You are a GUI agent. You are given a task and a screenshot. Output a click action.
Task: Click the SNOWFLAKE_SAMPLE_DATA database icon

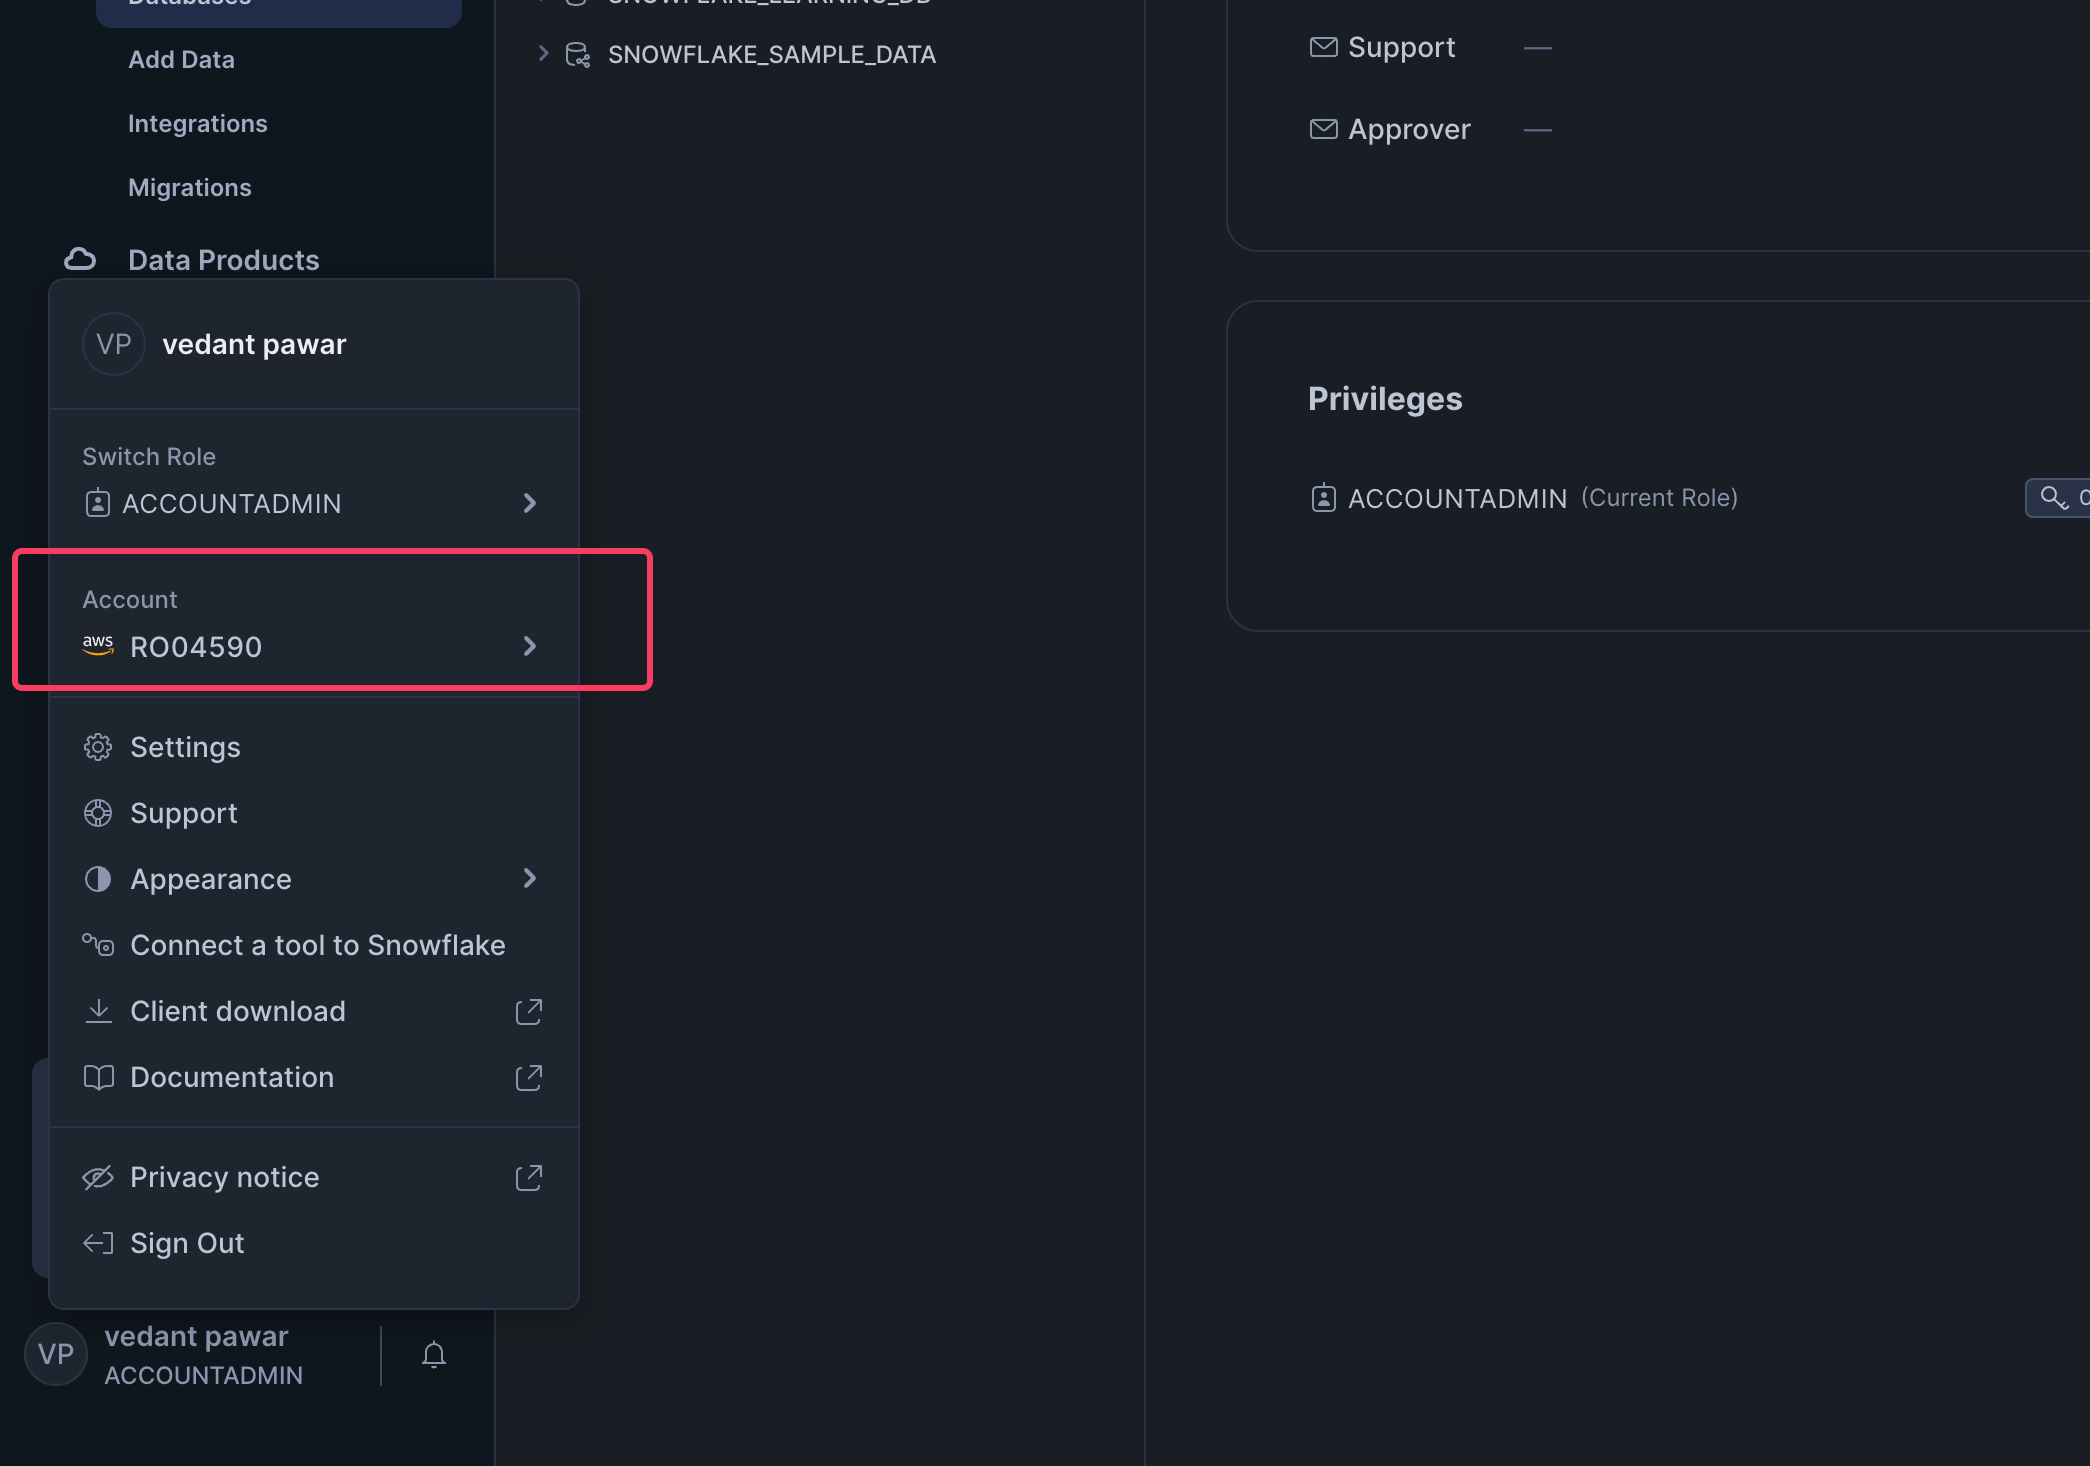coord(578,55)
